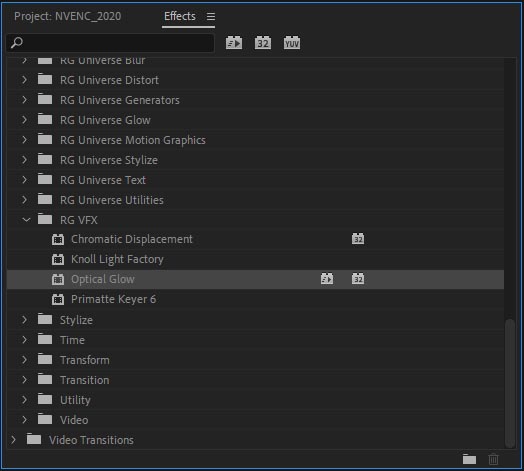Select the Utility folder label
This screenshot has height=471, width=524.
(75, 400)
